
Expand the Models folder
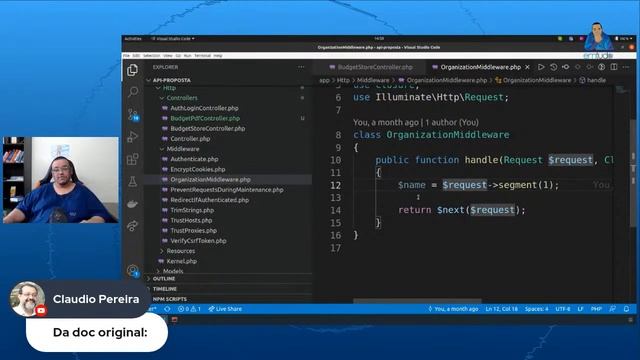click(173, 271)
